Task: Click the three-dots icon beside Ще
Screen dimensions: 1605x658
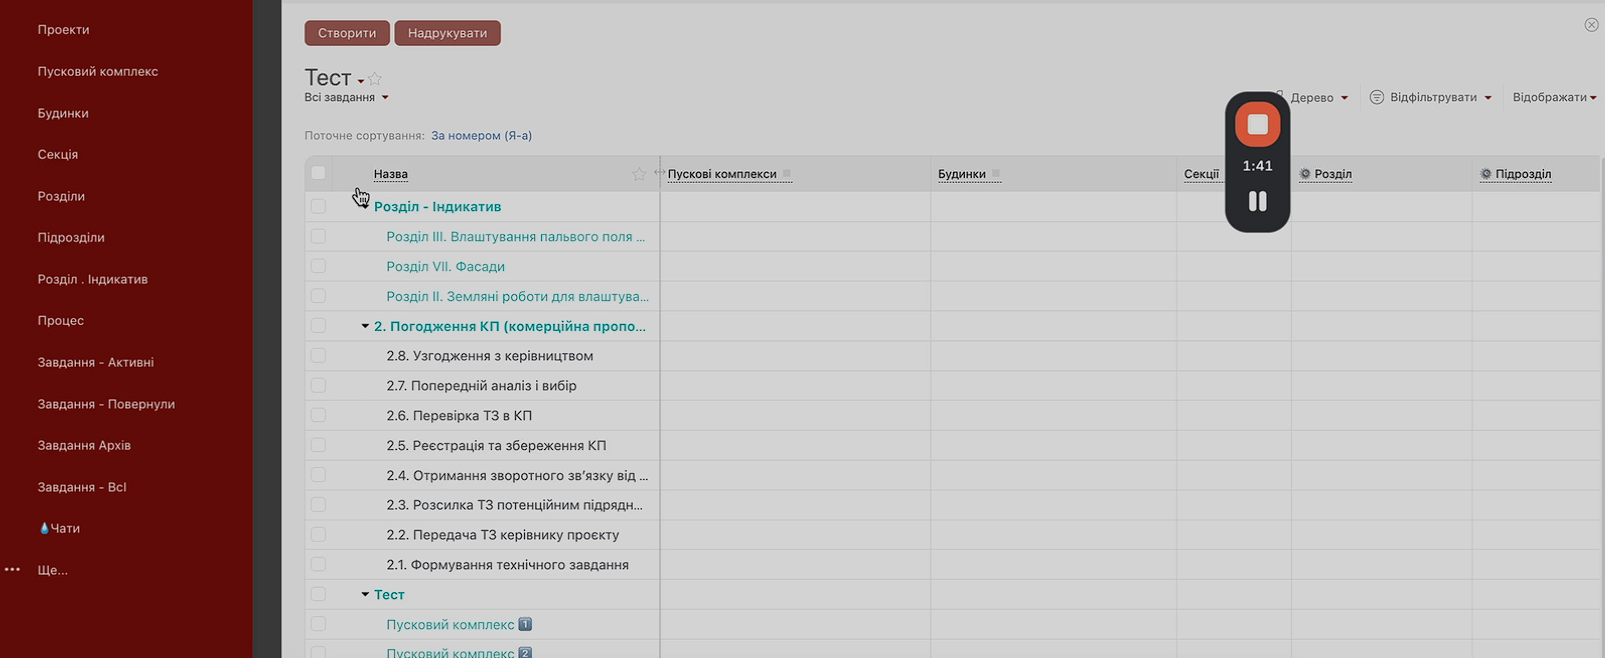Action: 12,570
